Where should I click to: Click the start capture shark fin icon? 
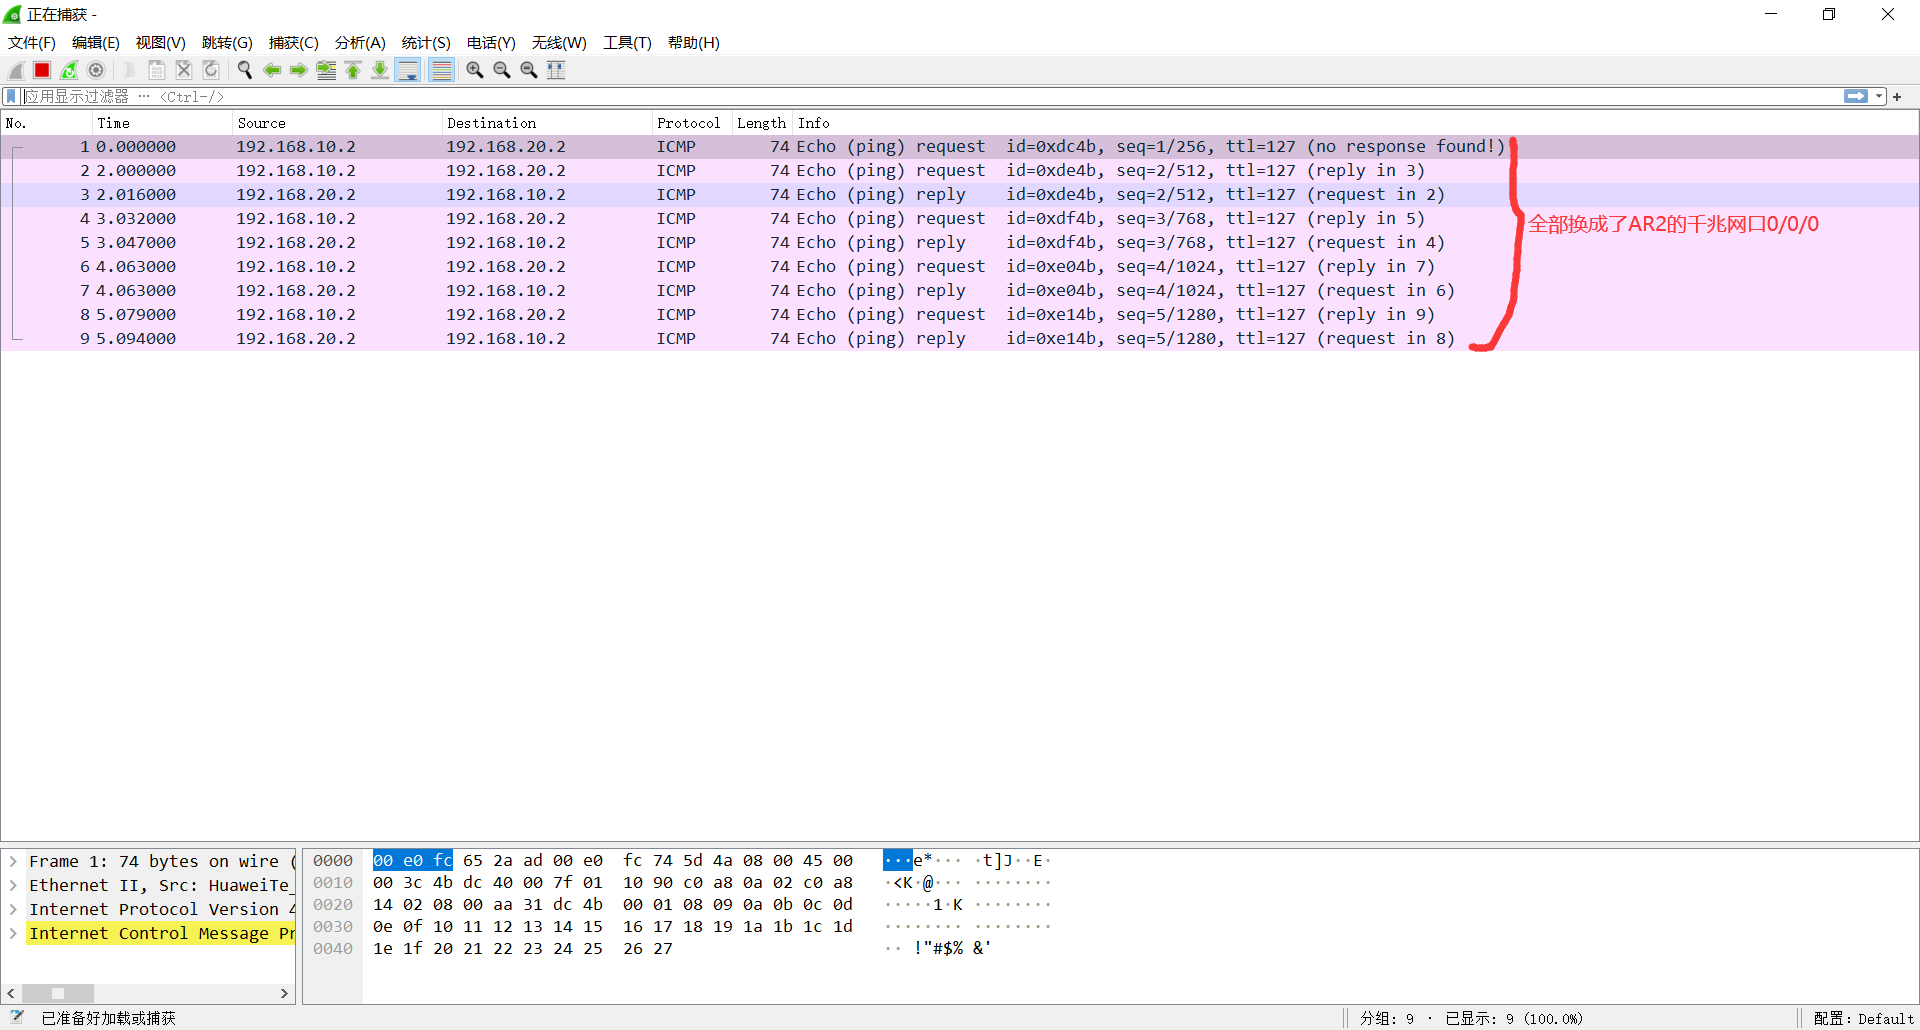(x=15, y=70)
